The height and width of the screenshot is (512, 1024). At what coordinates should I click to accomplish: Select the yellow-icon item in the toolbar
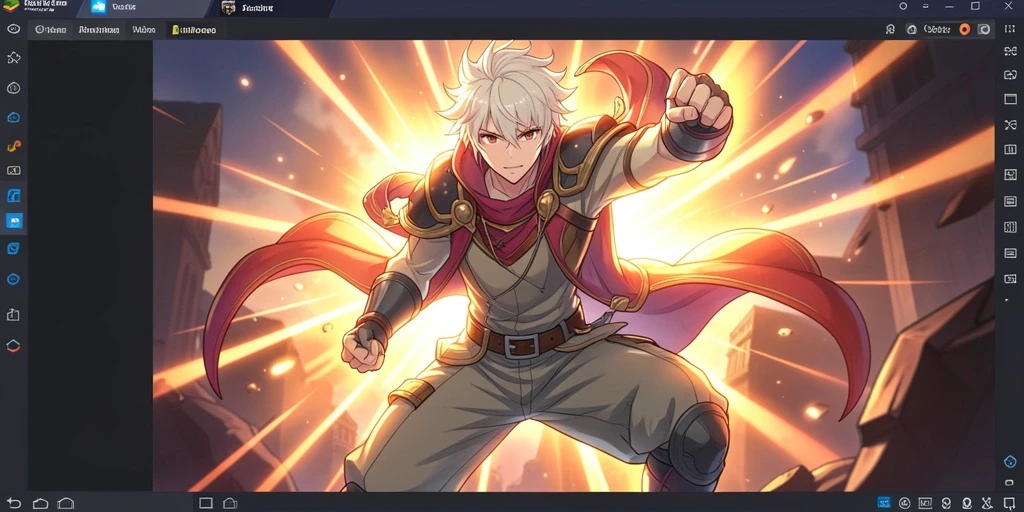(194, 29)
